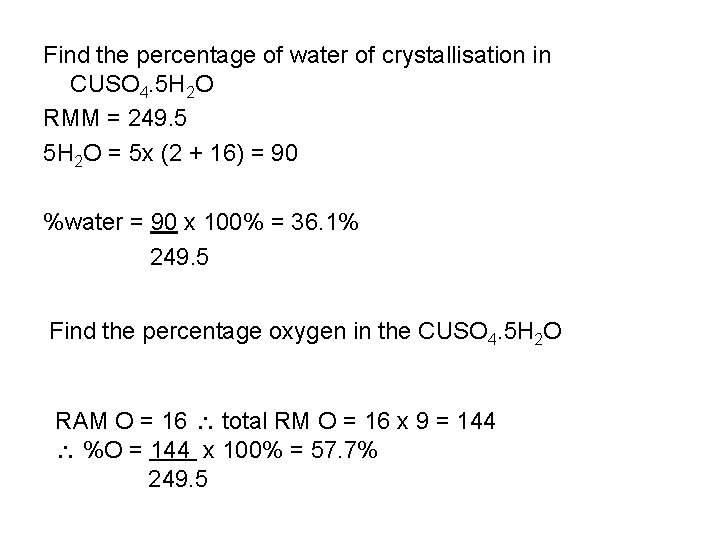Screen dimensions: 720x540
Task: Select the 57.7% result
Action: 344,450
